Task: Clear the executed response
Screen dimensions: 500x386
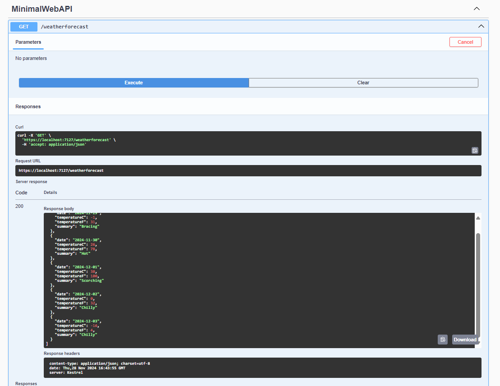Action: pos(363,83)
